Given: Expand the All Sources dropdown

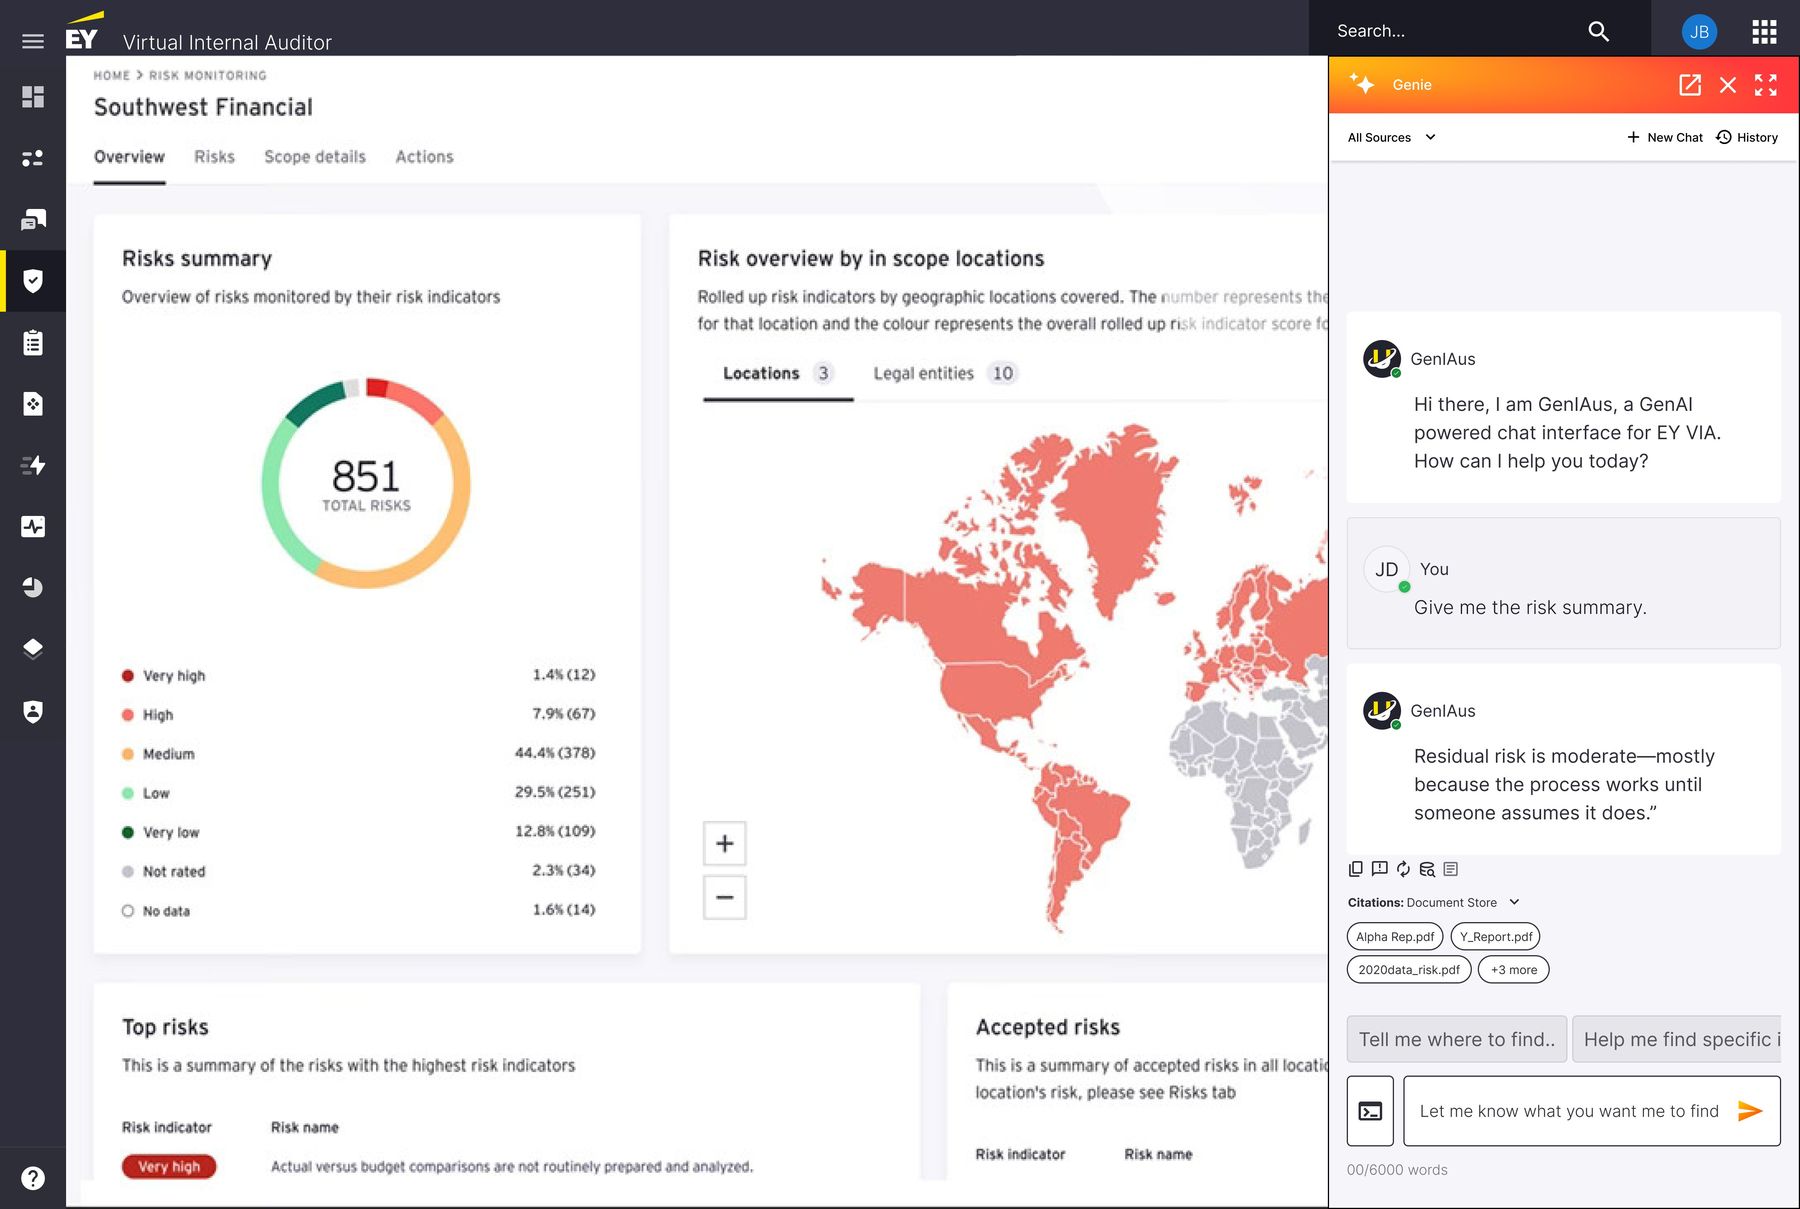Looking at the screenshot, I should 1391,137.
